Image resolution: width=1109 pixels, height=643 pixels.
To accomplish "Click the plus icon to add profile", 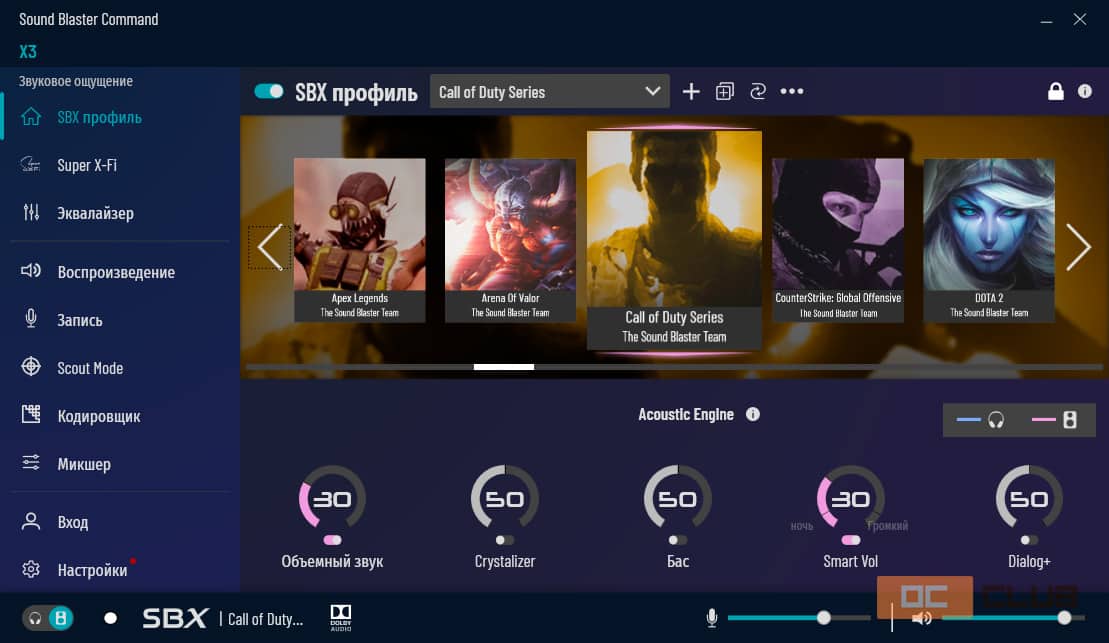I will (691, 92).
